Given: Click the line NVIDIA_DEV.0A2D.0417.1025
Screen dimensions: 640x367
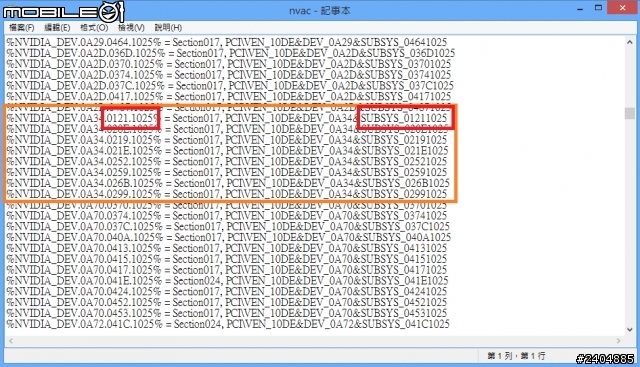Looking at the screenshot, I should click(229, 97).
